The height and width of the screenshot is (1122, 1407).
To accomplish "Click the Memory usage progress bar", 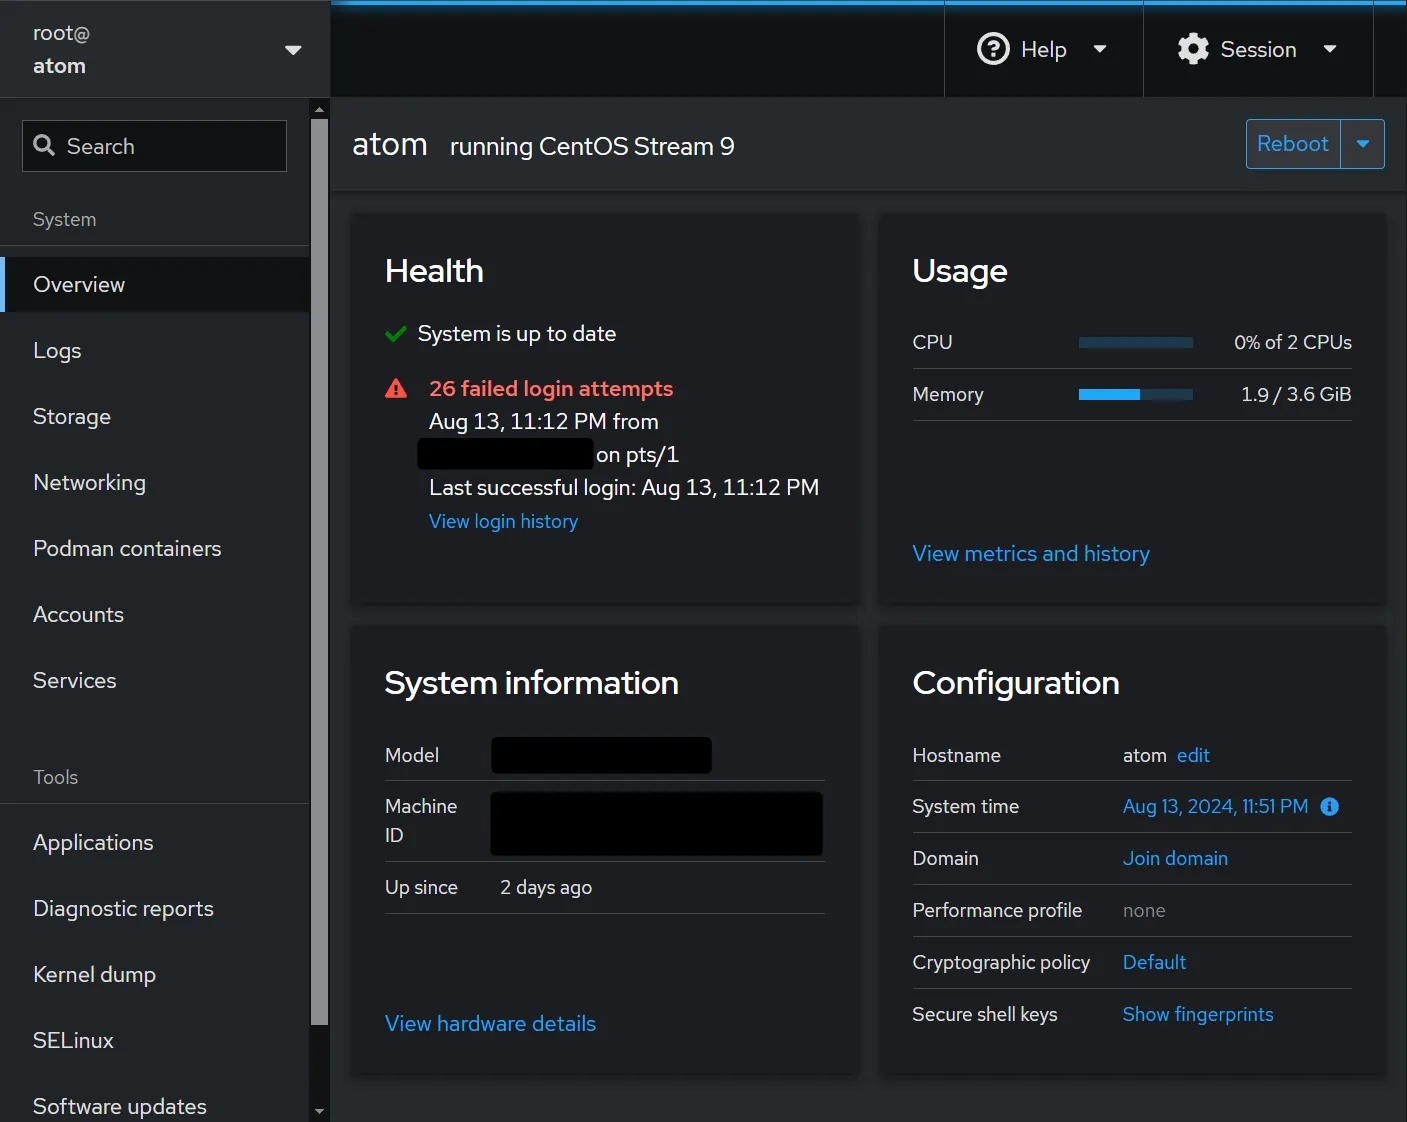I will click(x=1135, y=395).
